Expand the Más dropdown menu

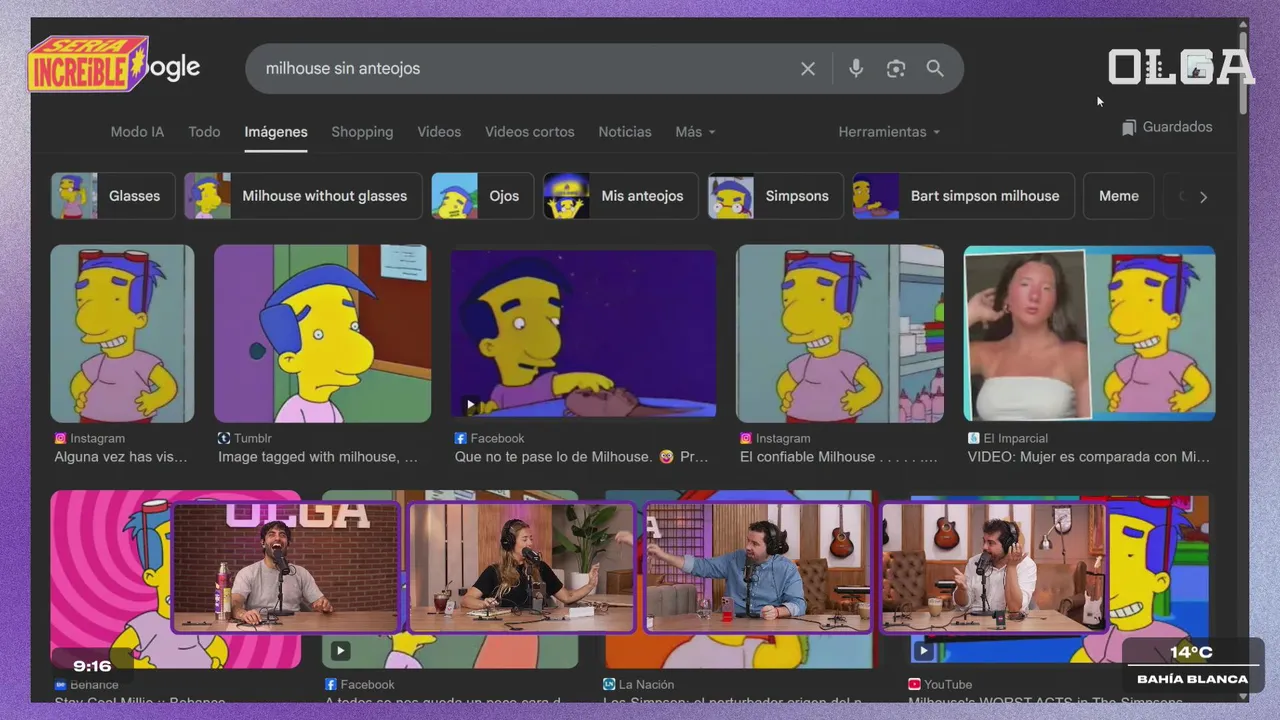[695, 132]
